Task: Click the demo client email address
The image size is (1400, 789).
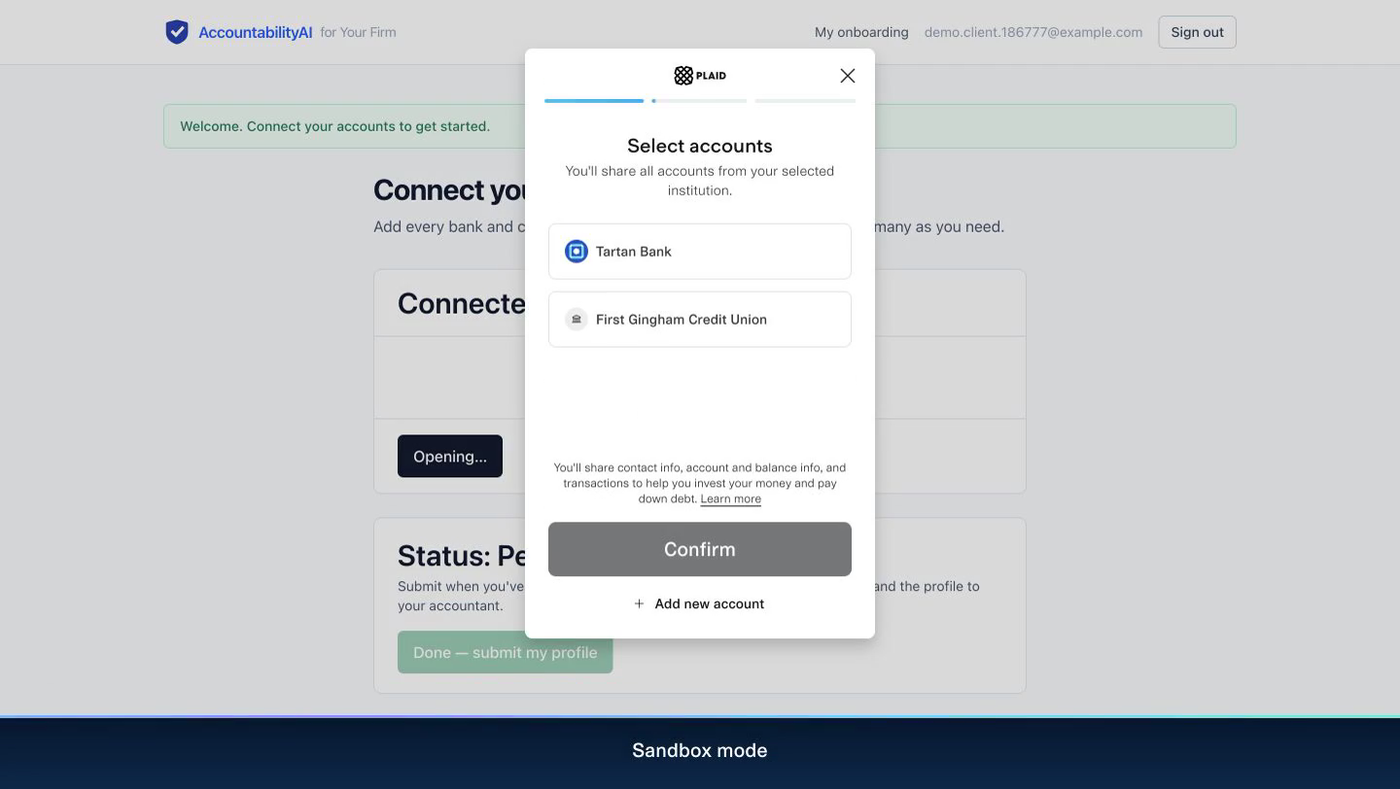Action: (1033, 32)
